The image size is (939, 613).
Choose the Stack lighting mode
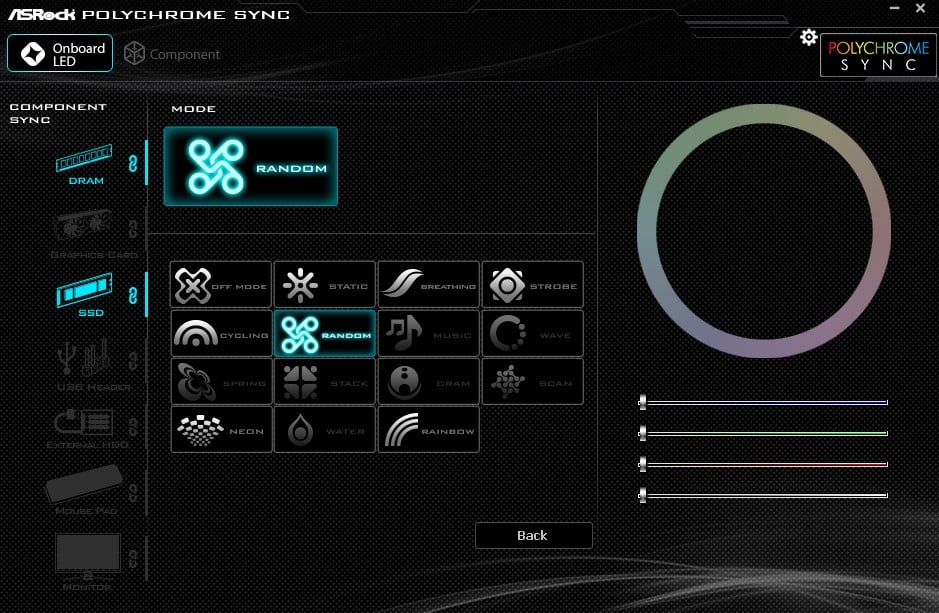(325, 381)
